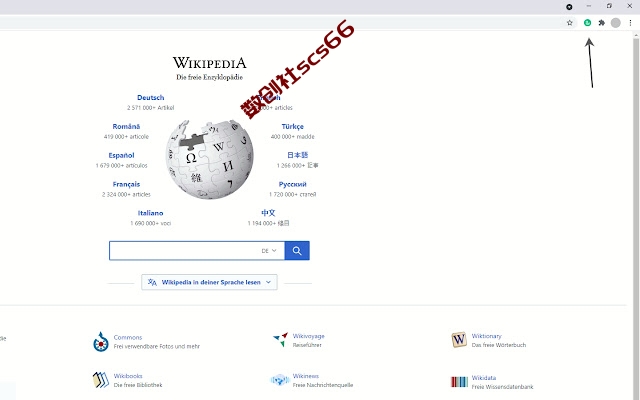Click the WIKIPEDIA wordmark heading

coord(209,63)
